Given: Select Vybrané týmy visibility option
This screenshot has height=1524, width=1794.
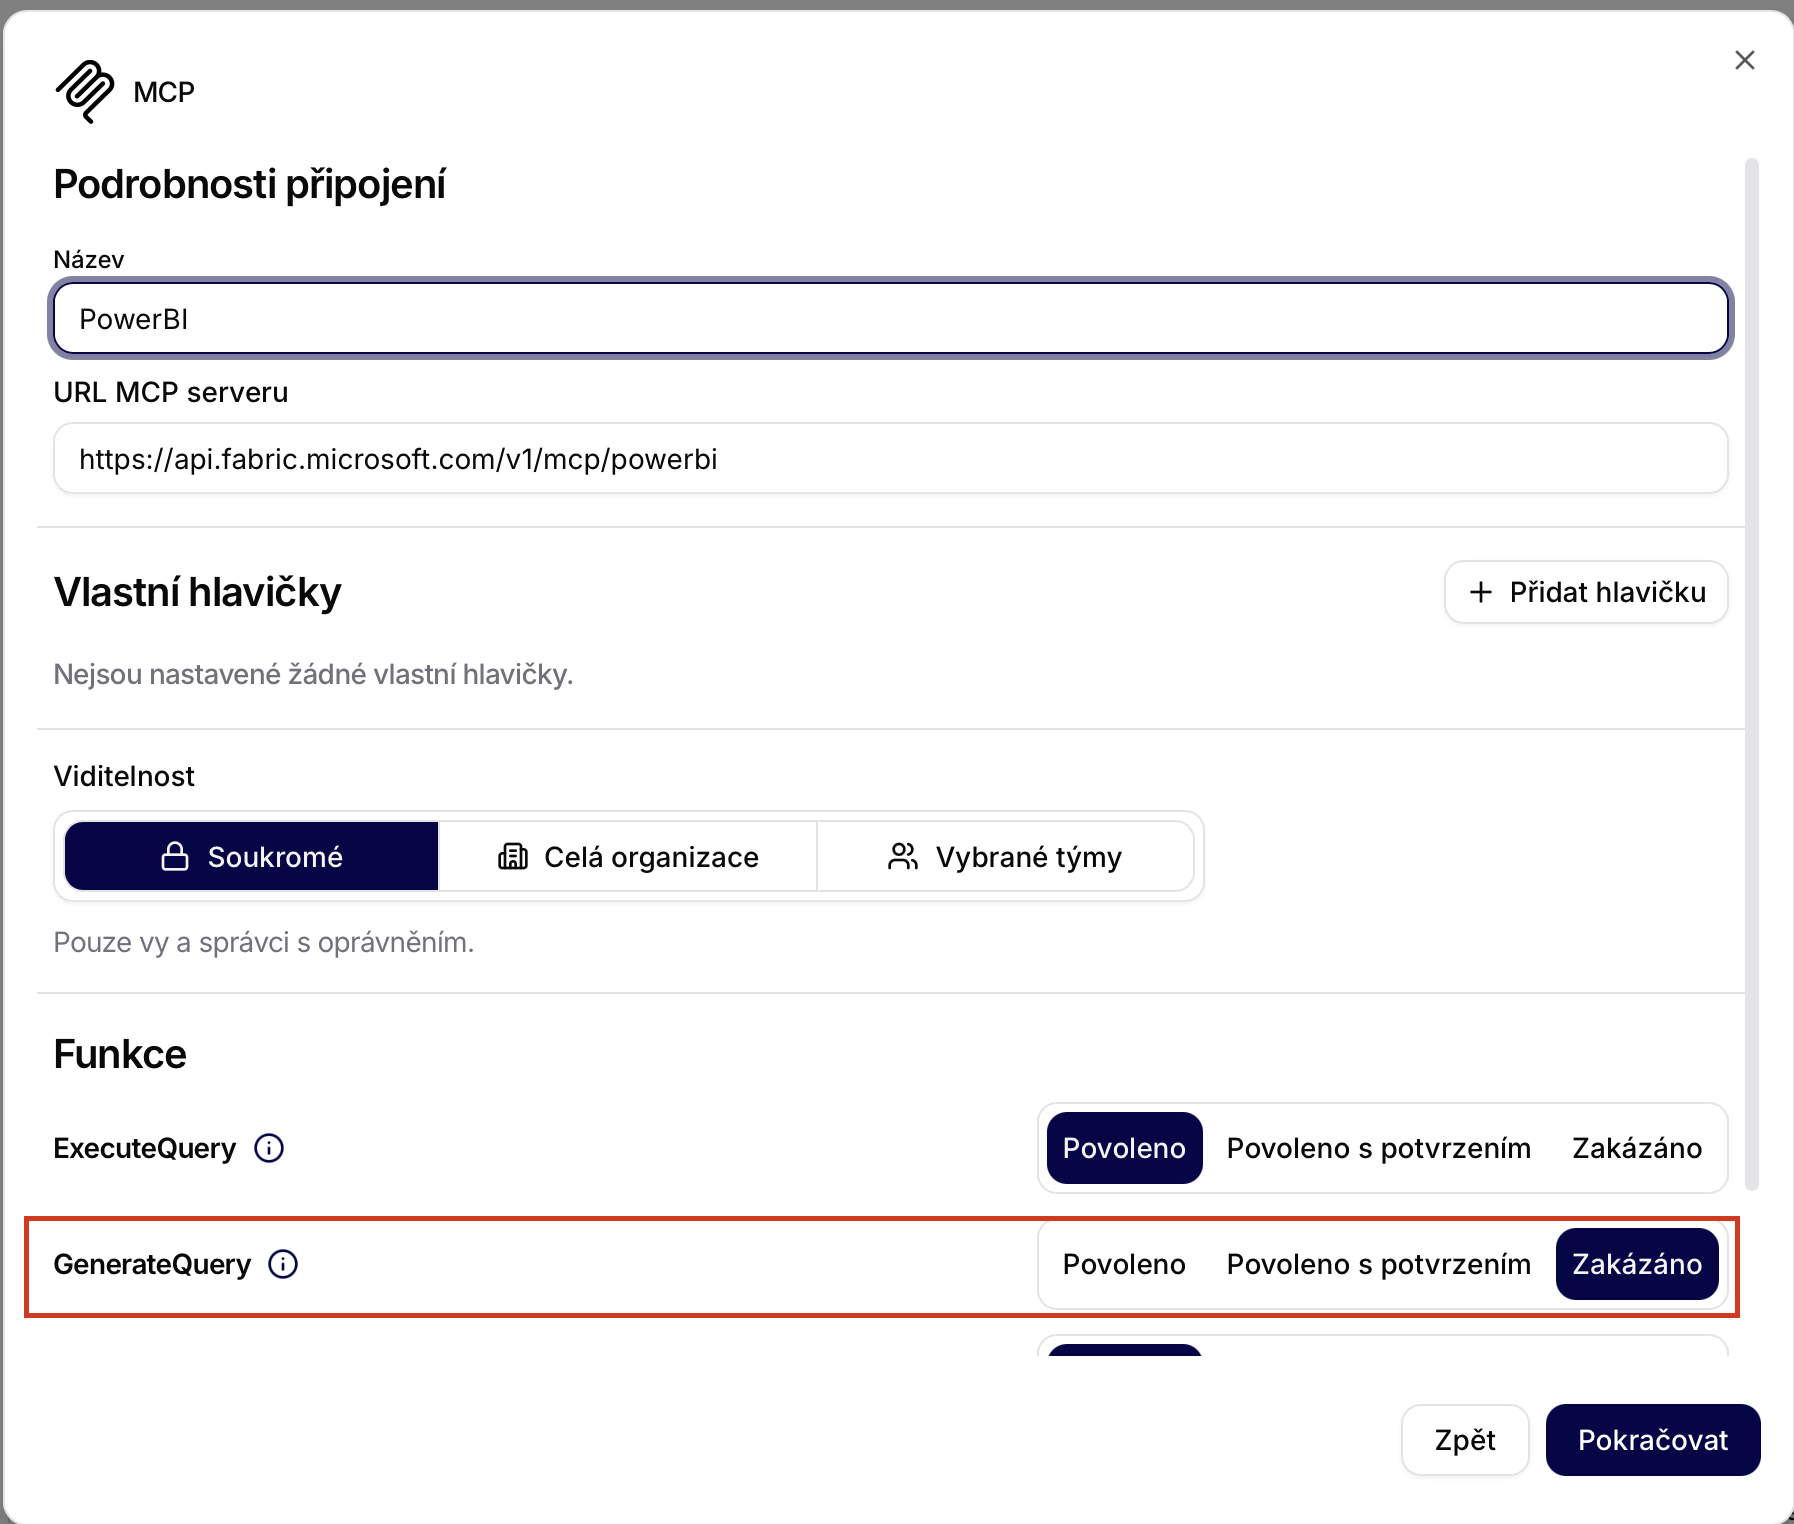Looking at the screenshot, I should [1005, 856].
